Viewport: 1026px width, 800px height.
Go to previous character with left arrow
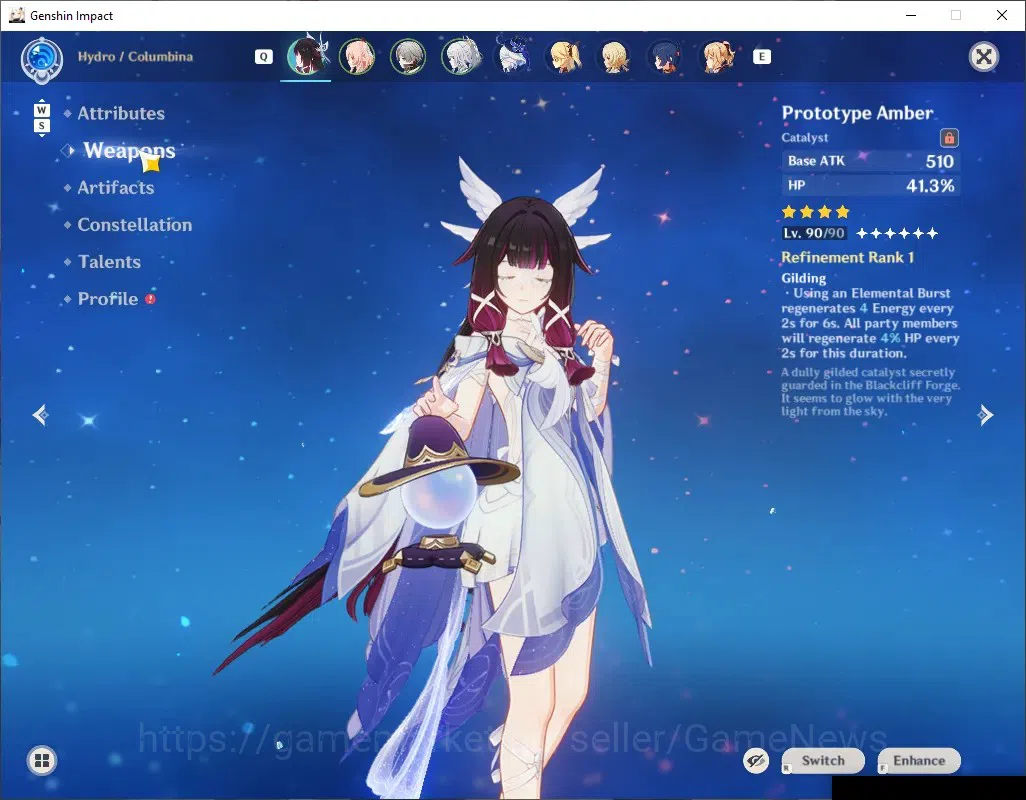click(41, 415)
